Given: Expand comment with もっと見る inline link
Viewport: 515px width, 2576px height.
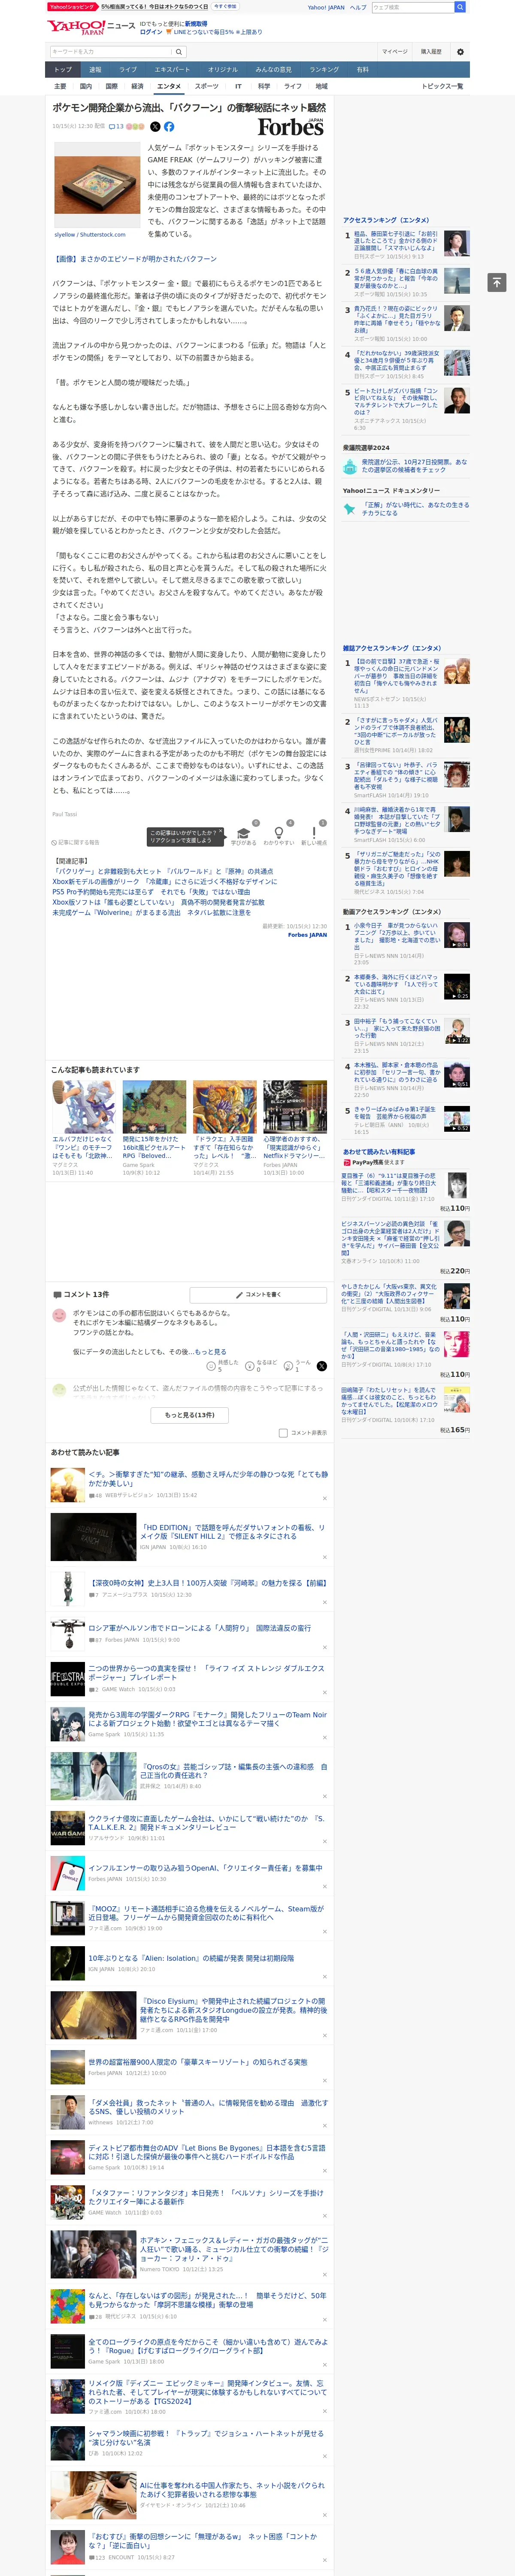Looking at the screenshot, I should point(210,1351).
